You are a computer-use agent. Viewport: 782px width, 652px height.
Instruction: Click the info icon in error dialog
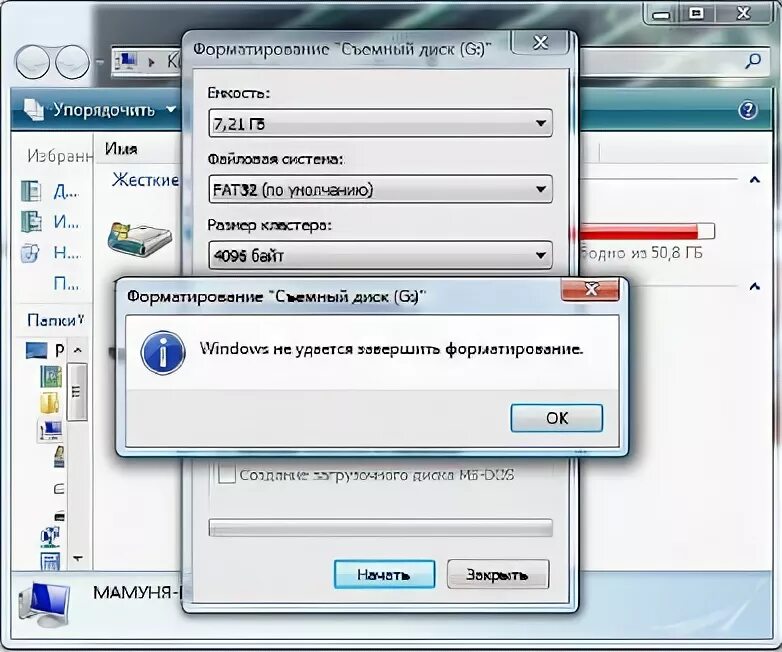click(x=163, y=353)
